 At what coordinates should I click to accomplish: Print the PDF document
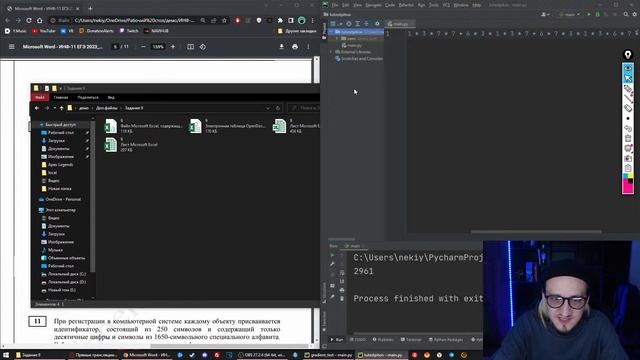[x=295, y=47]
